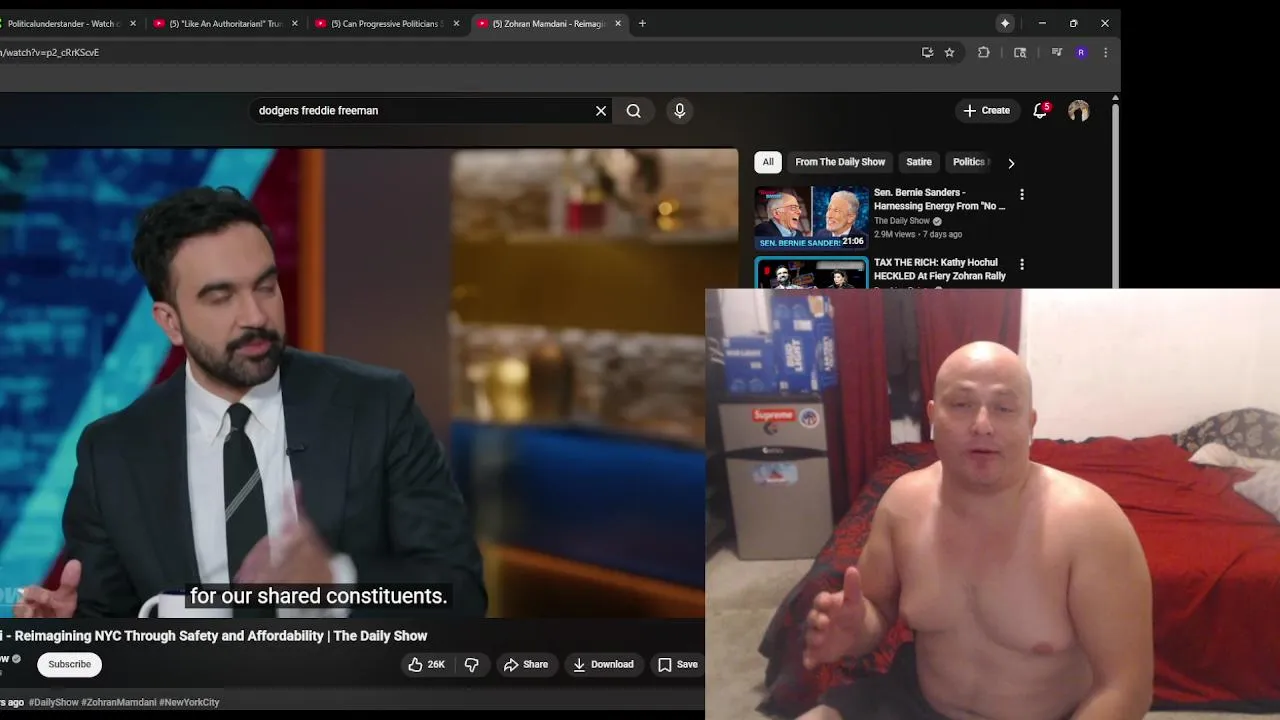Open the media controls icon in toolbar
This screenshot has height=720, width=1280.
[1056, 52]
